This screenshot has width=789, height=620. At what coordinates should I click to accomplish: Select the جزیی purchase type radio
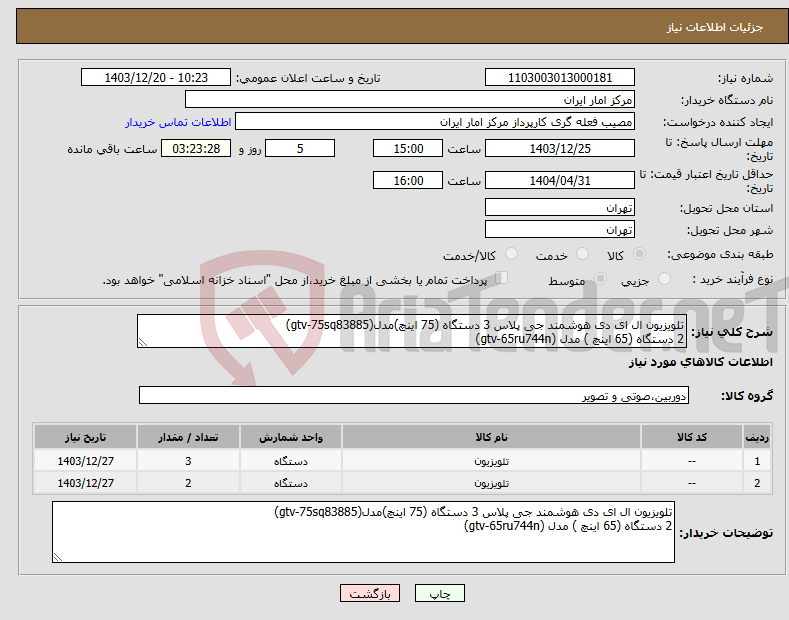664,279
